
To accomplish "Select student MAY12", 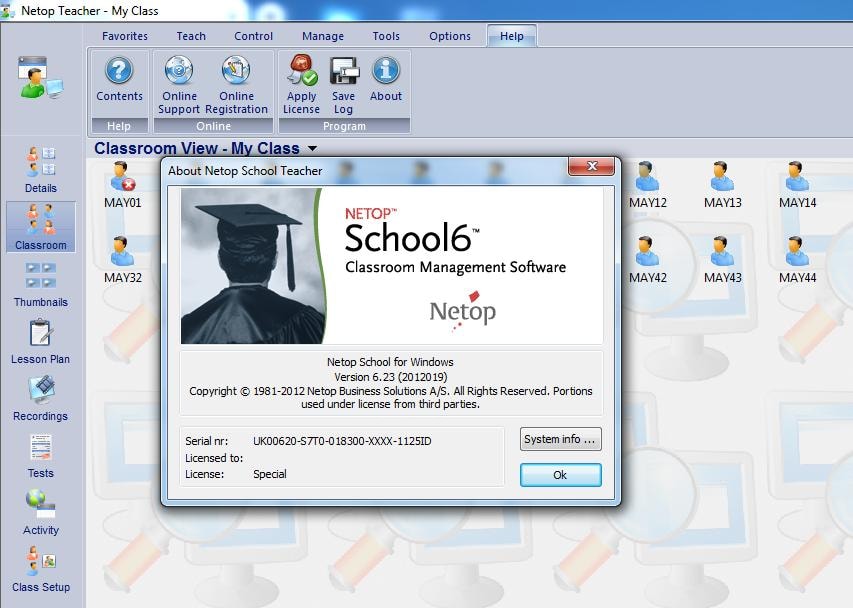I will (648, 185).
